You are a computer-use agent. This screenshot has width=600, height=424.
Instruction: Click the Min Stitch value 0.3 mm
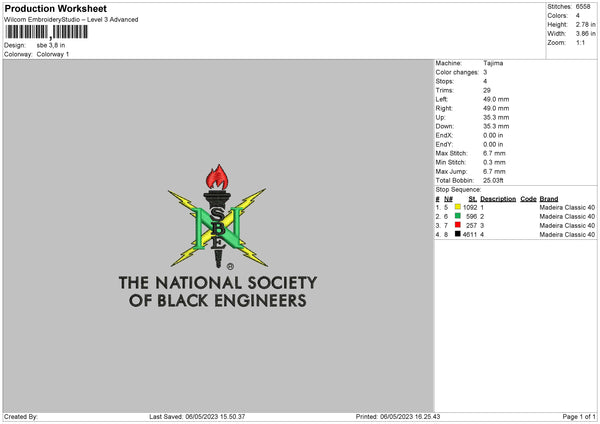tap(494, 162)
